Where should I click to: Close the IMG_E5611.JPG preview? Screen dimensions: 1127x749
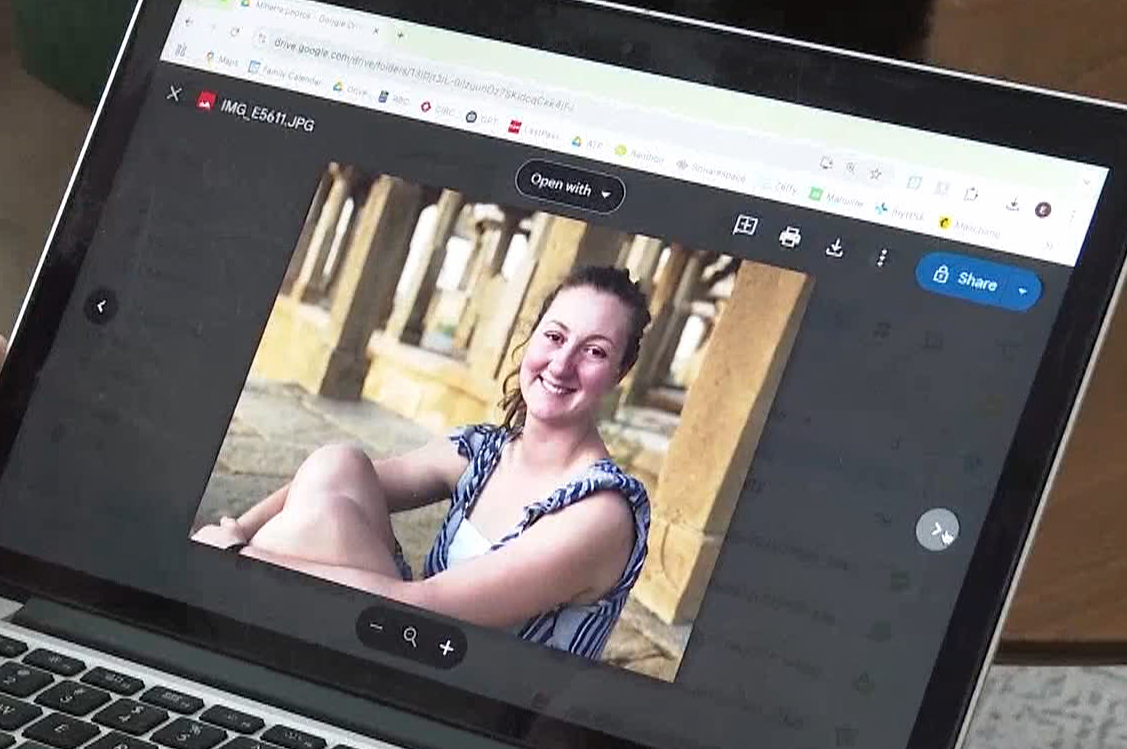point(174,93)
